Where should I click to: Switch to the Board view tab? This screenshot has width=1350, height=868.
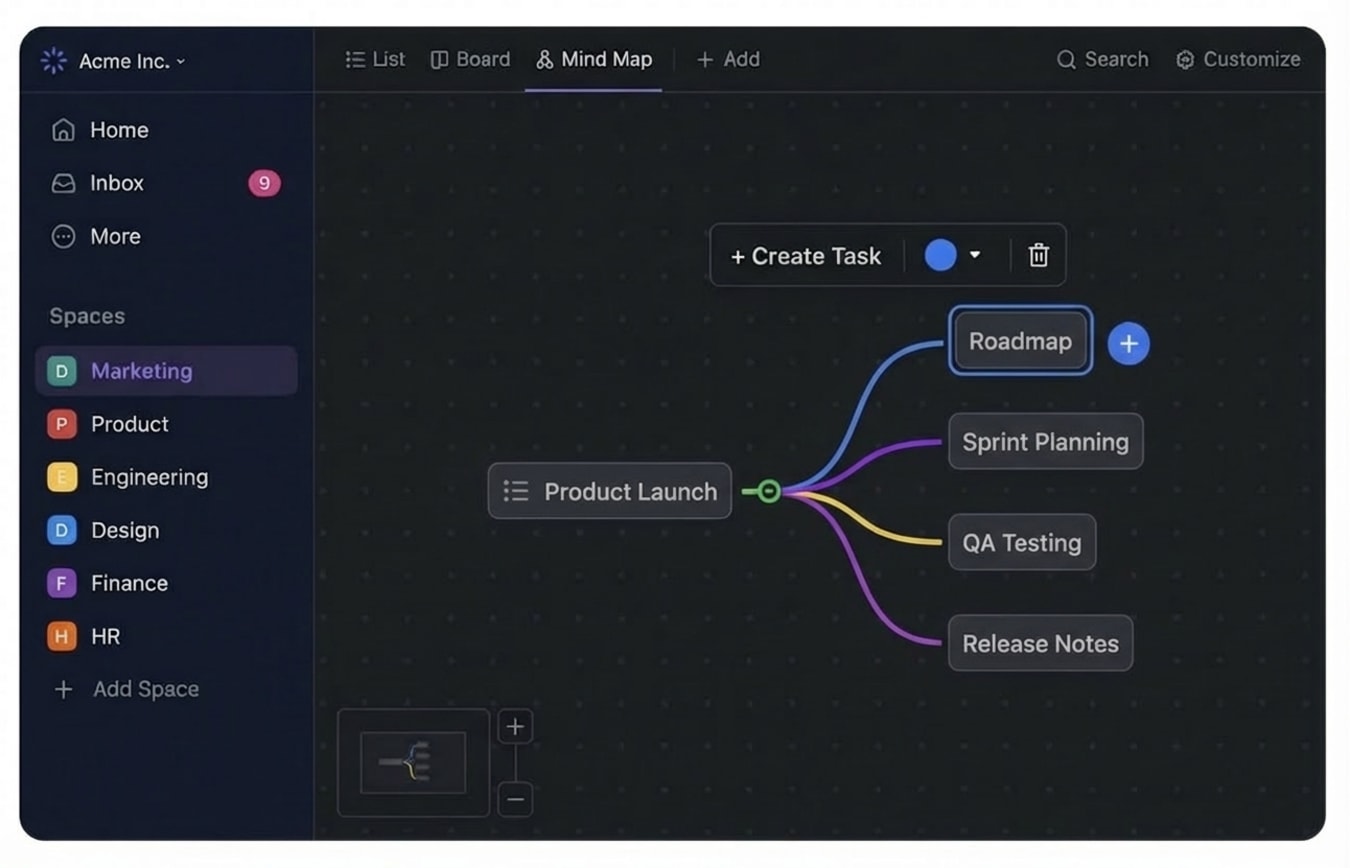click(470, 60)
